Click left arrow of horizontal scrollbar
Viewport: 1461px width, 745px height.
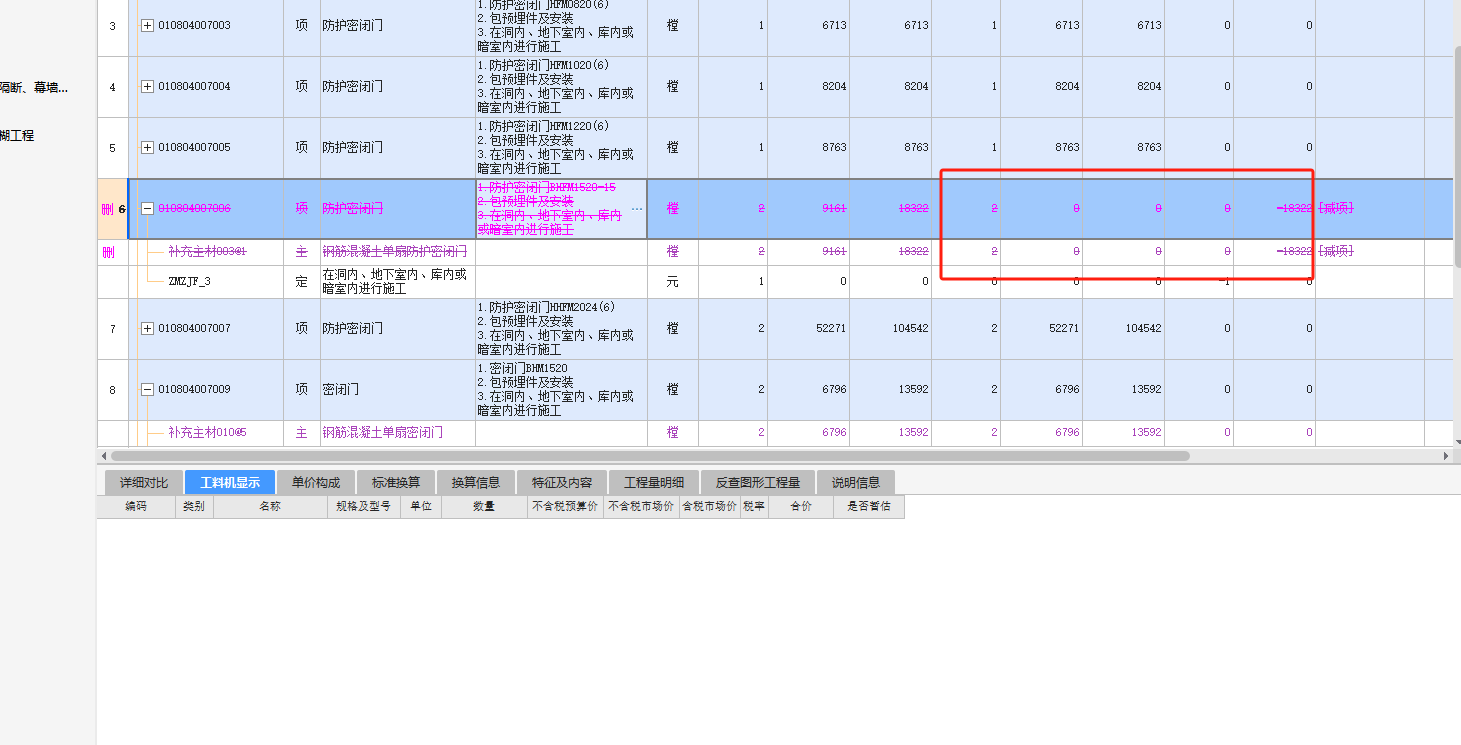click(x=103, y=456)
